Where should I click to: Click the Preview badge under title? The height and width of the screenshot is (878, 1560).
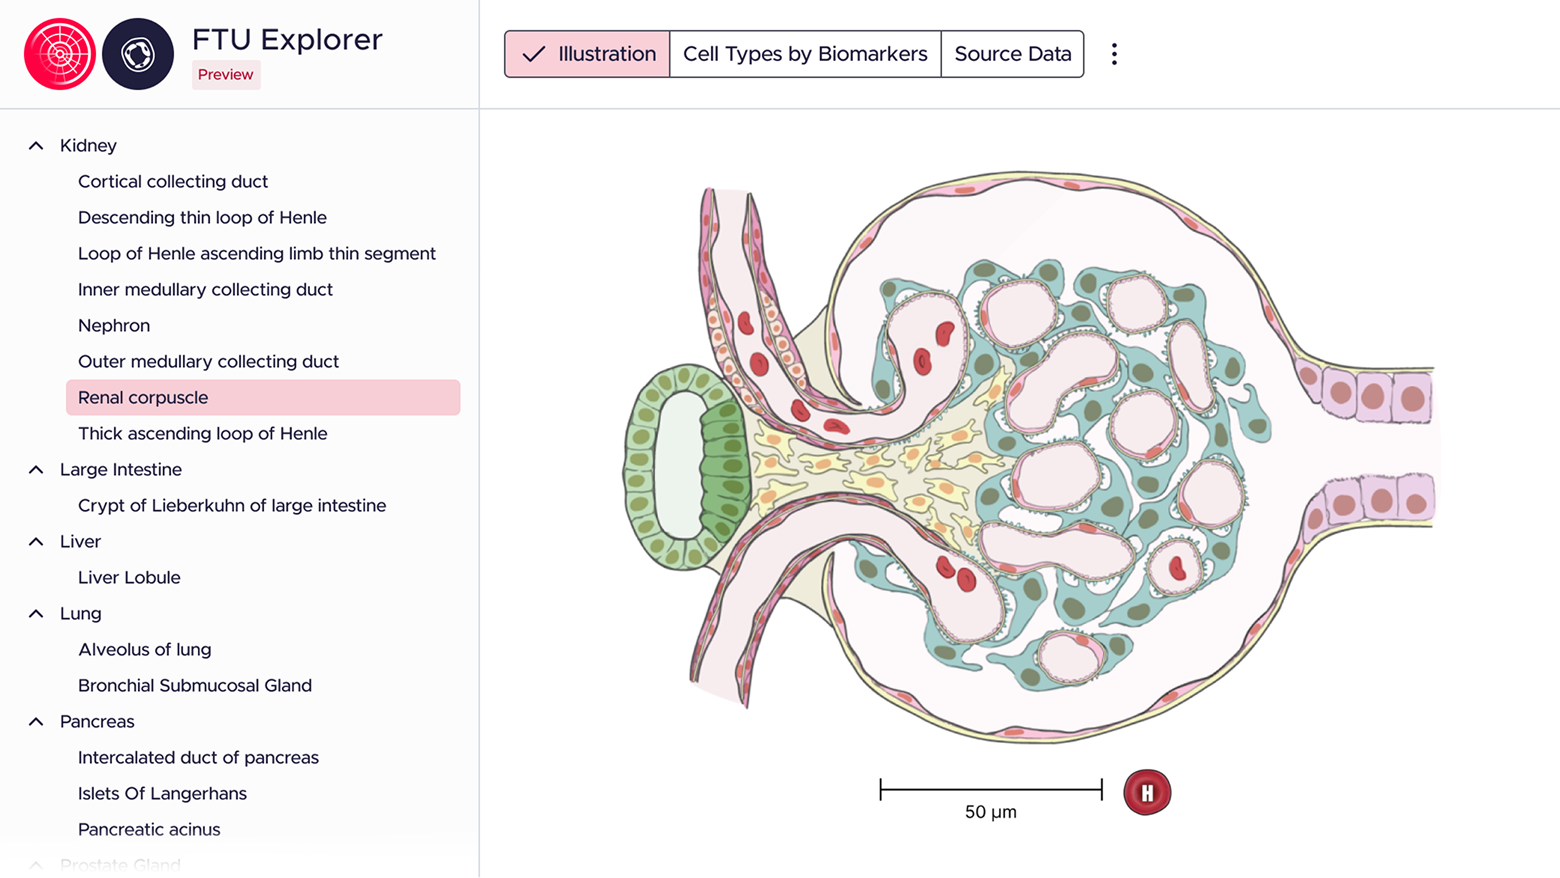point(226,75)
